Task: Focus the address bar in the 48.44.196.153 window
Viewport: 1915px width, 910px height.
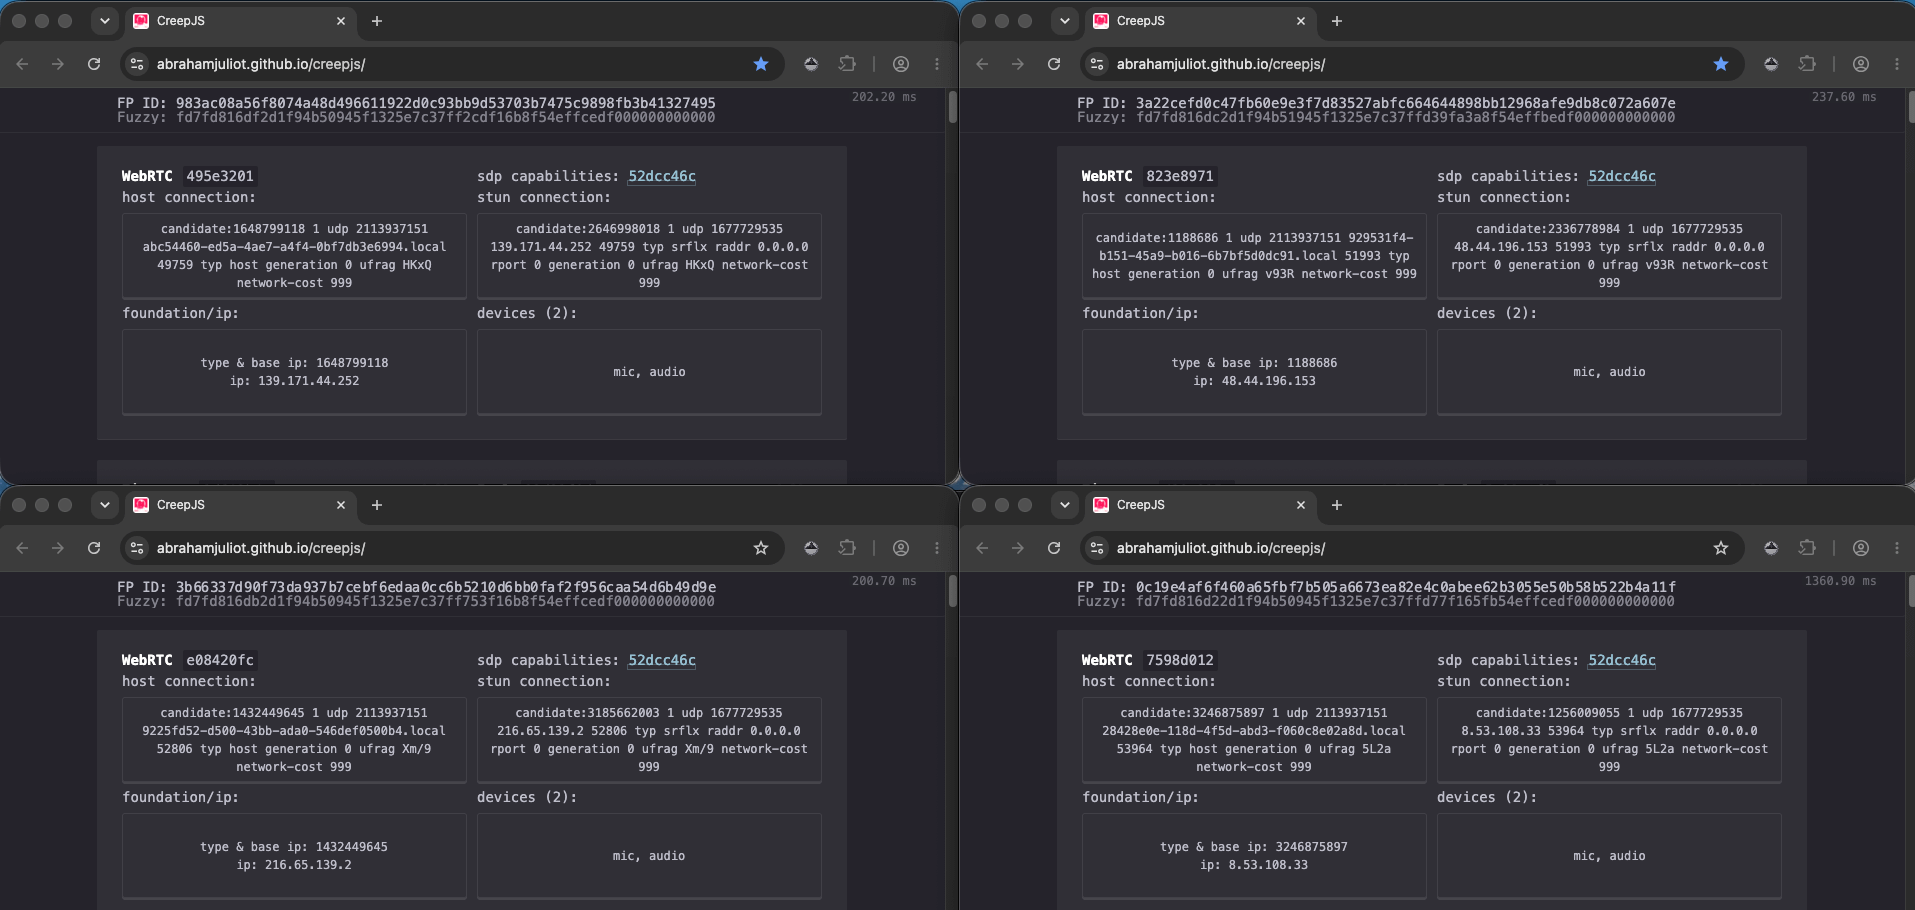Action: 1410,64
